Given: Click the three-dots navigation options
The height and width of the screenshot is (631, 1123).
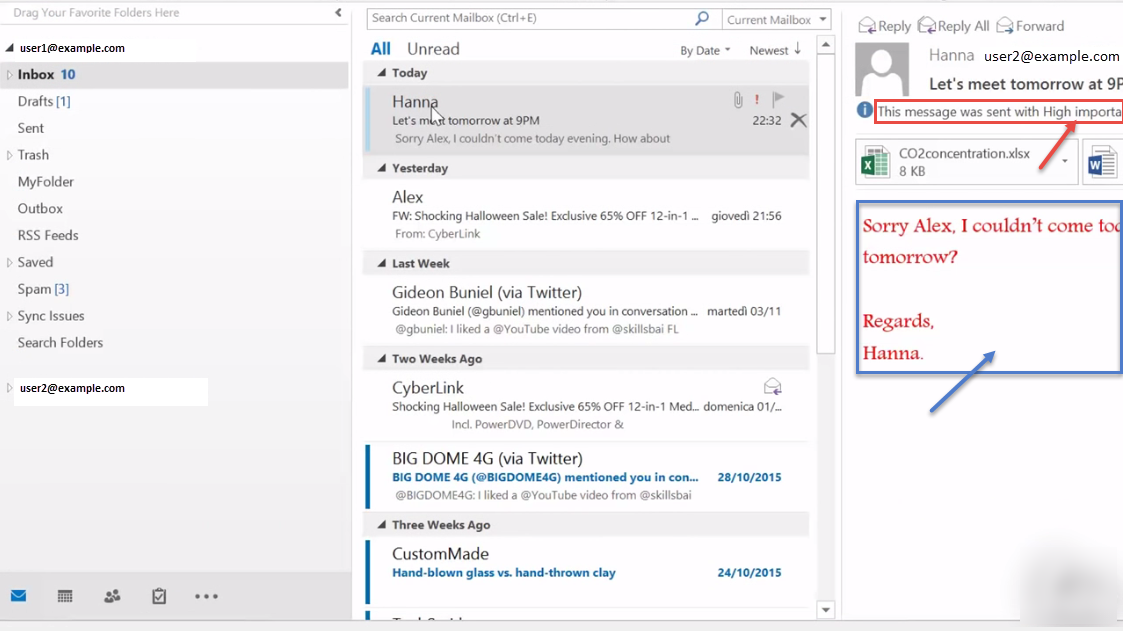Looking at the screenshot, I should (206, 596).
